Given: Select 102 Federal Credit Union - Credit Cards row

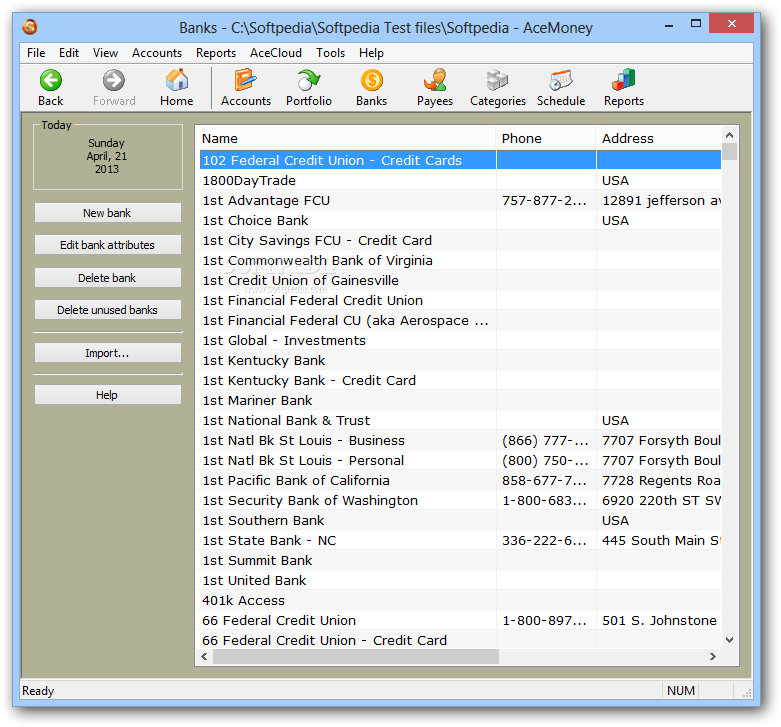Looking at the screenshot, I should pos(459,160).
